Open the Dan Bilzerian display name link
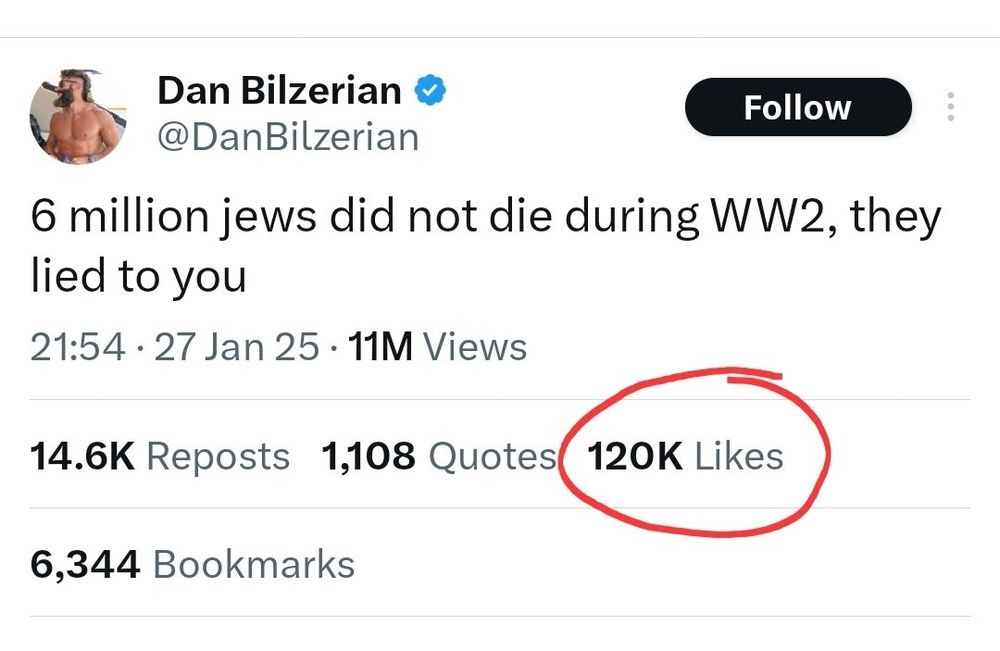This screenshot has height=651, width=1000. tap(279, 92)
